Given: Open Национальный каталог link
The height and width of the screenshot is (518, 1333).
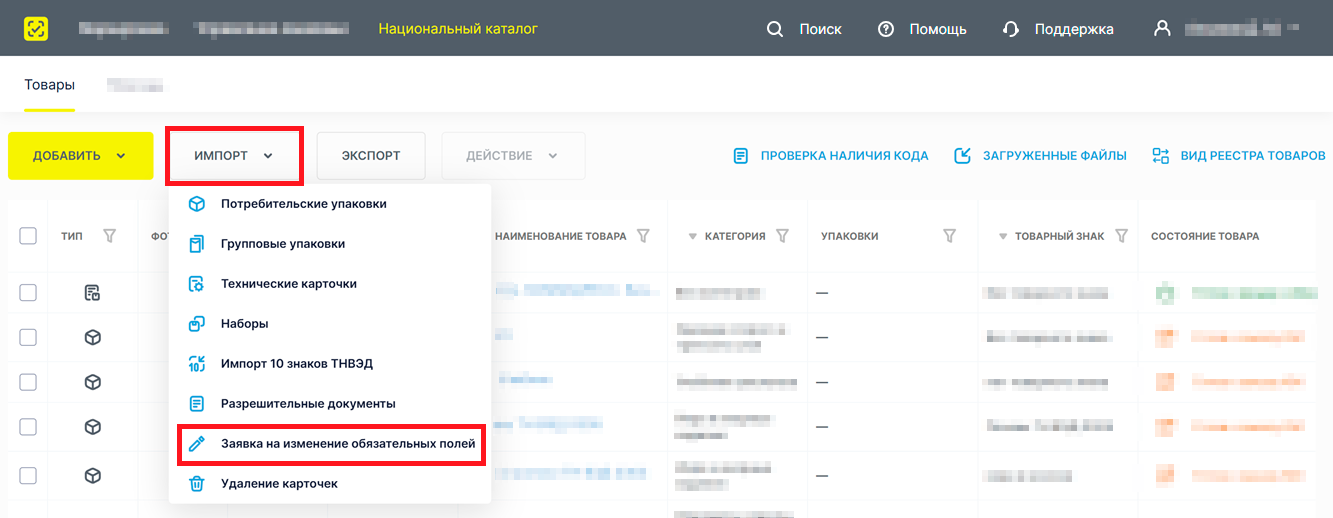Looking at the screenshot, I should [458, 29].
